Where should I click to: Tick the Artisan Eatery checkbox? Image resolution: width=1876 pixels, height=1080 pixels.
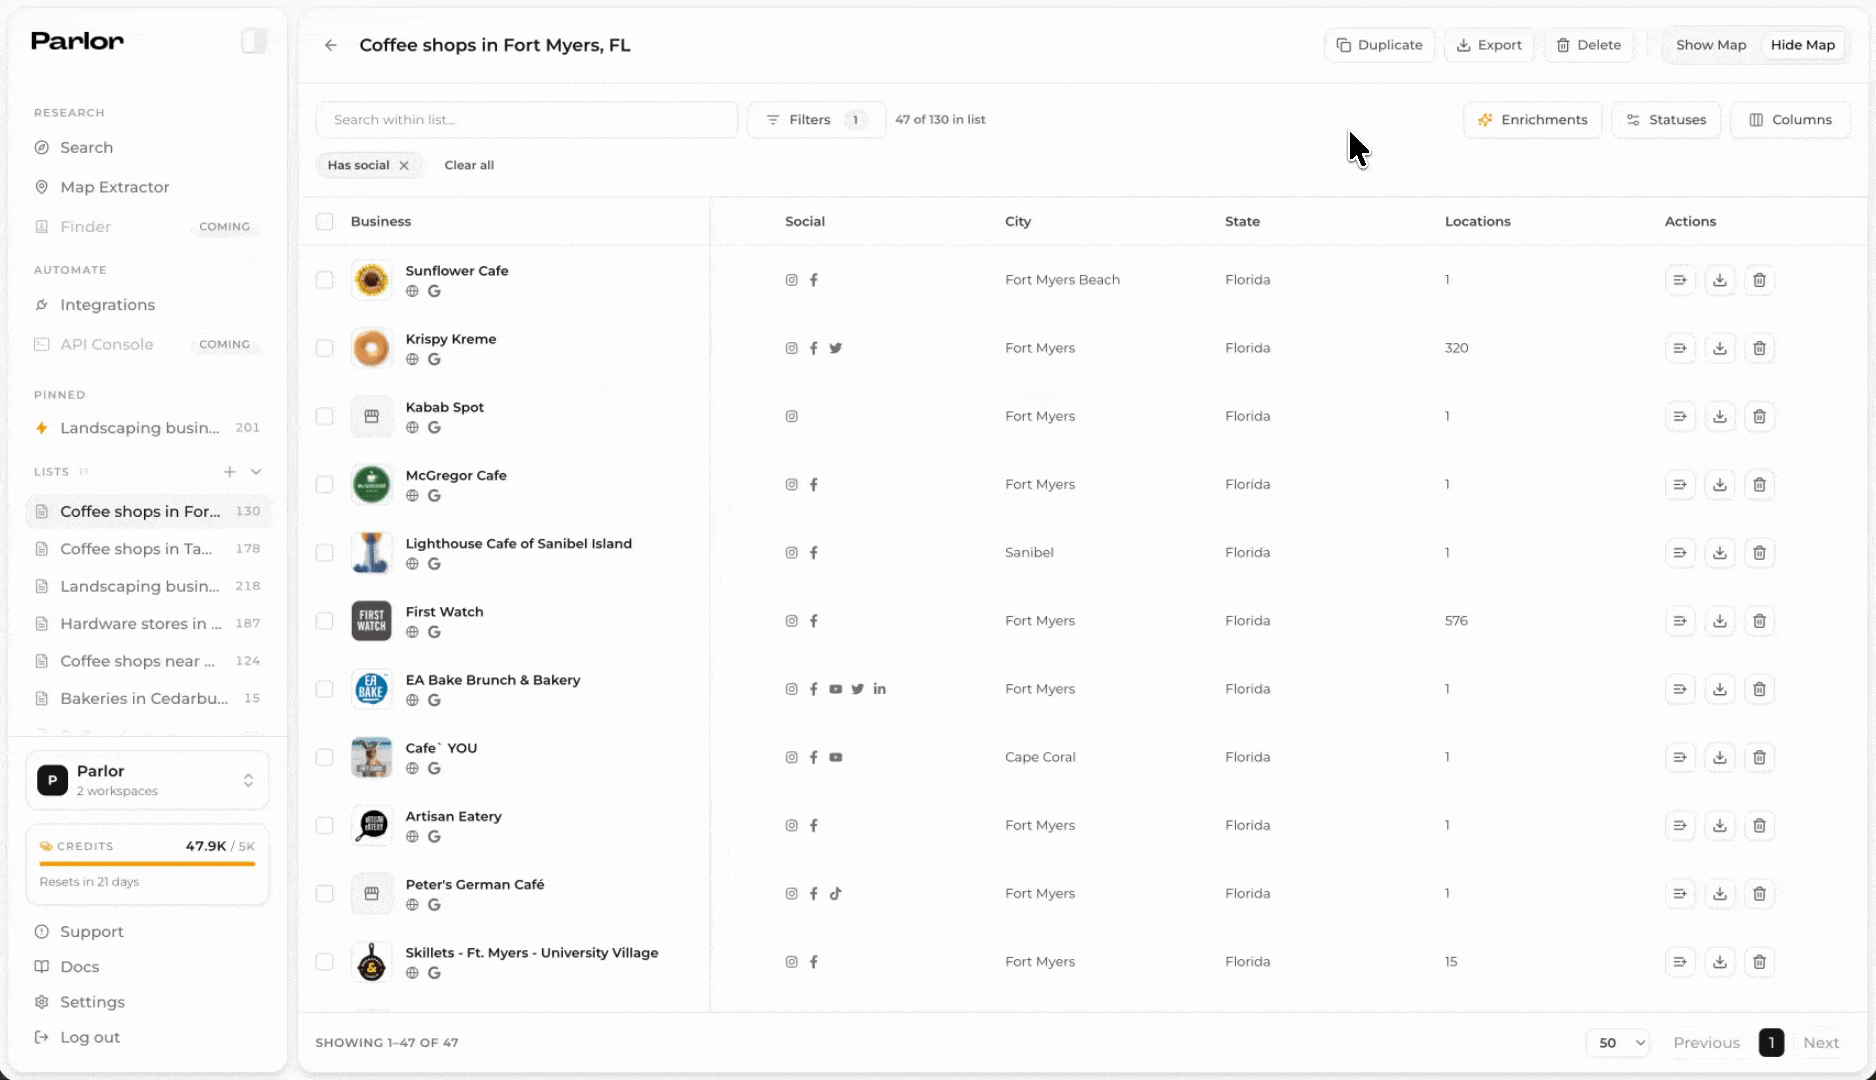324,826
